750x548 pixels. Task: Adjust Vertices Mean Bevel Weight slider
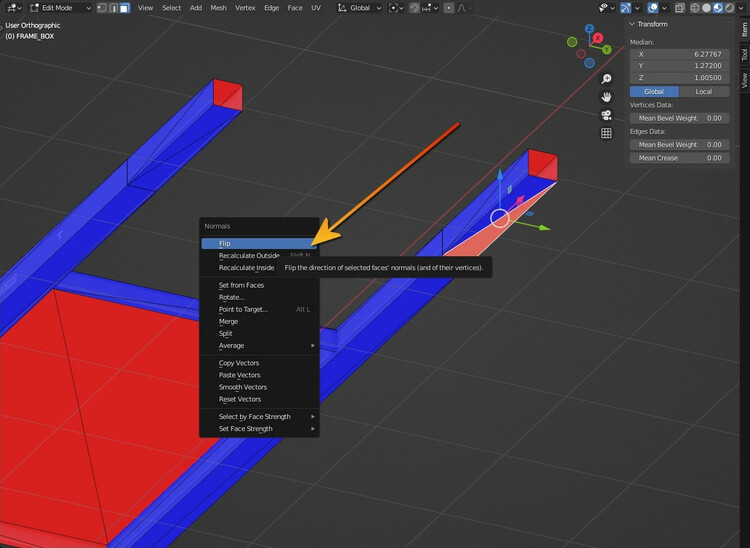(x=679, y=118)
